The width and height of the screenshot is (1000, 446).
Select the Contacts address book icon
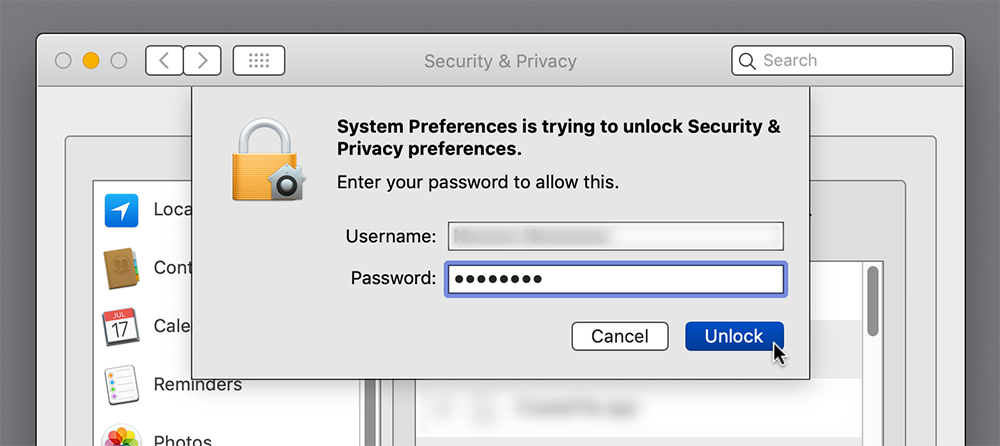tap(121, 268)
